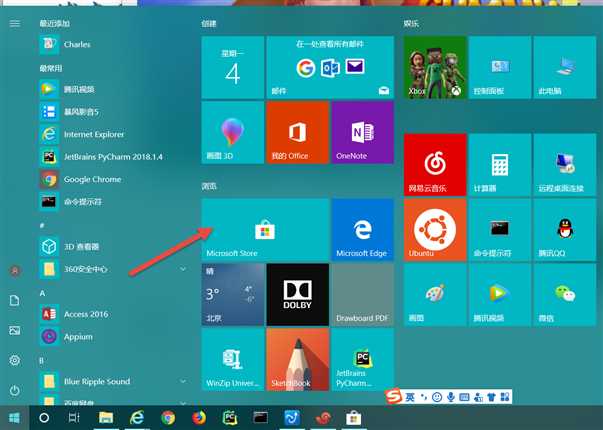Open Sogou soft keyboard icon
Image resolution: width=603 pixels, height=430 pixels.
pos(464,397)
